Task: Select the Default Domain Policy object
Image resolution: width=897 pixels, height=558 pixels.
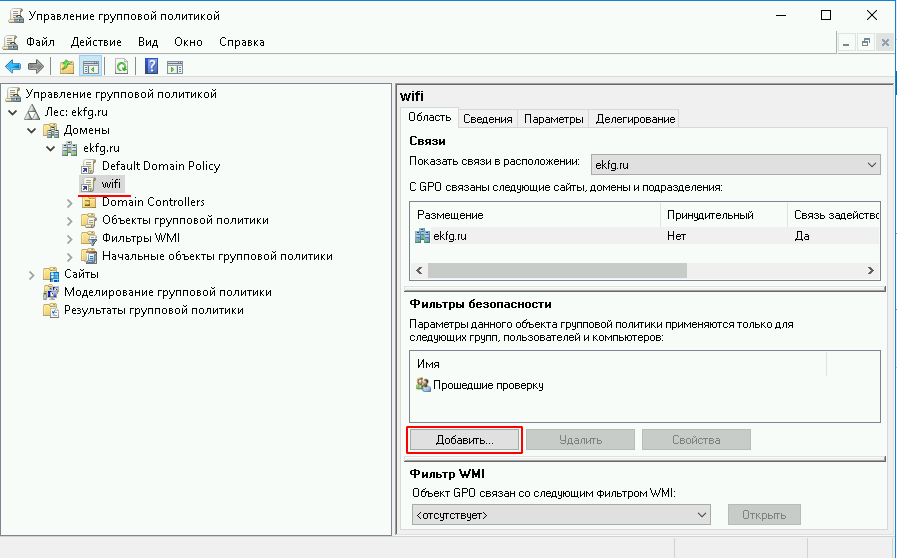Action: [160, 166]
